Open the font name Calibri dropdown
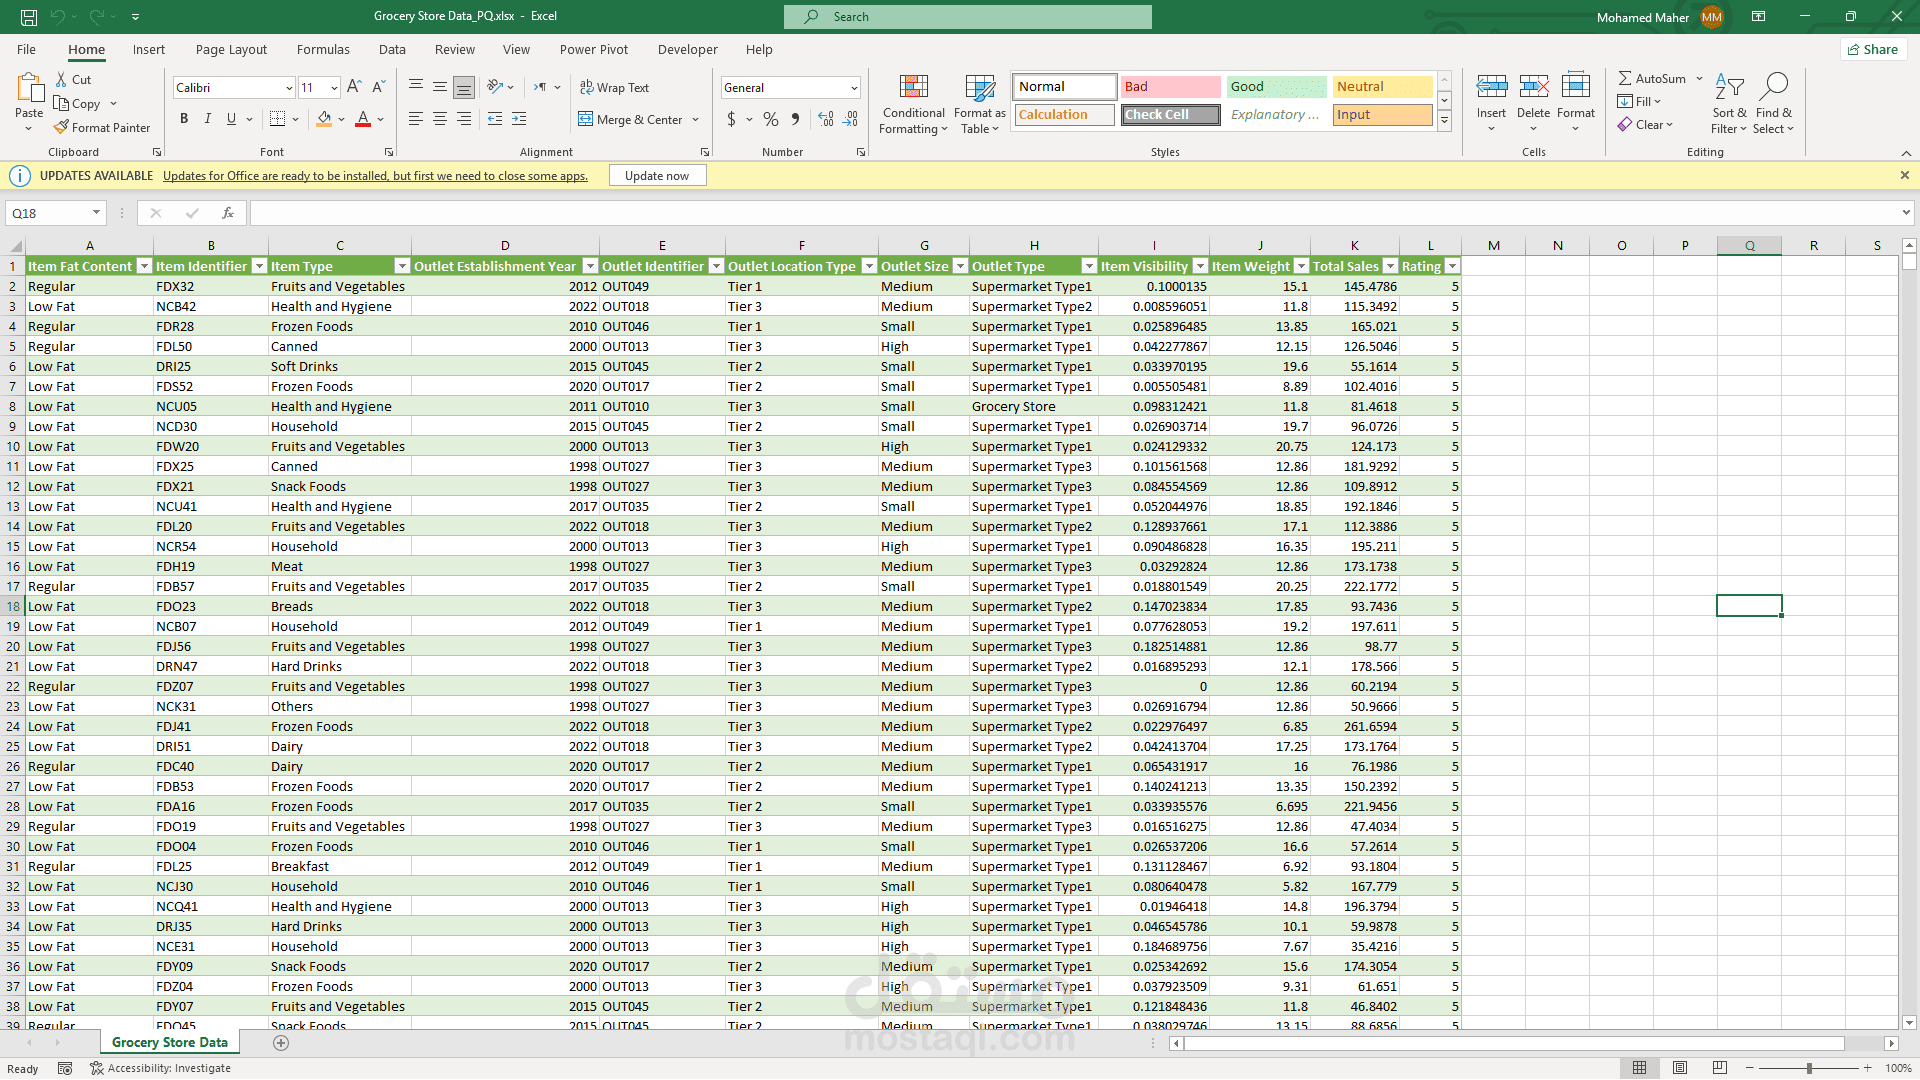 289,88
